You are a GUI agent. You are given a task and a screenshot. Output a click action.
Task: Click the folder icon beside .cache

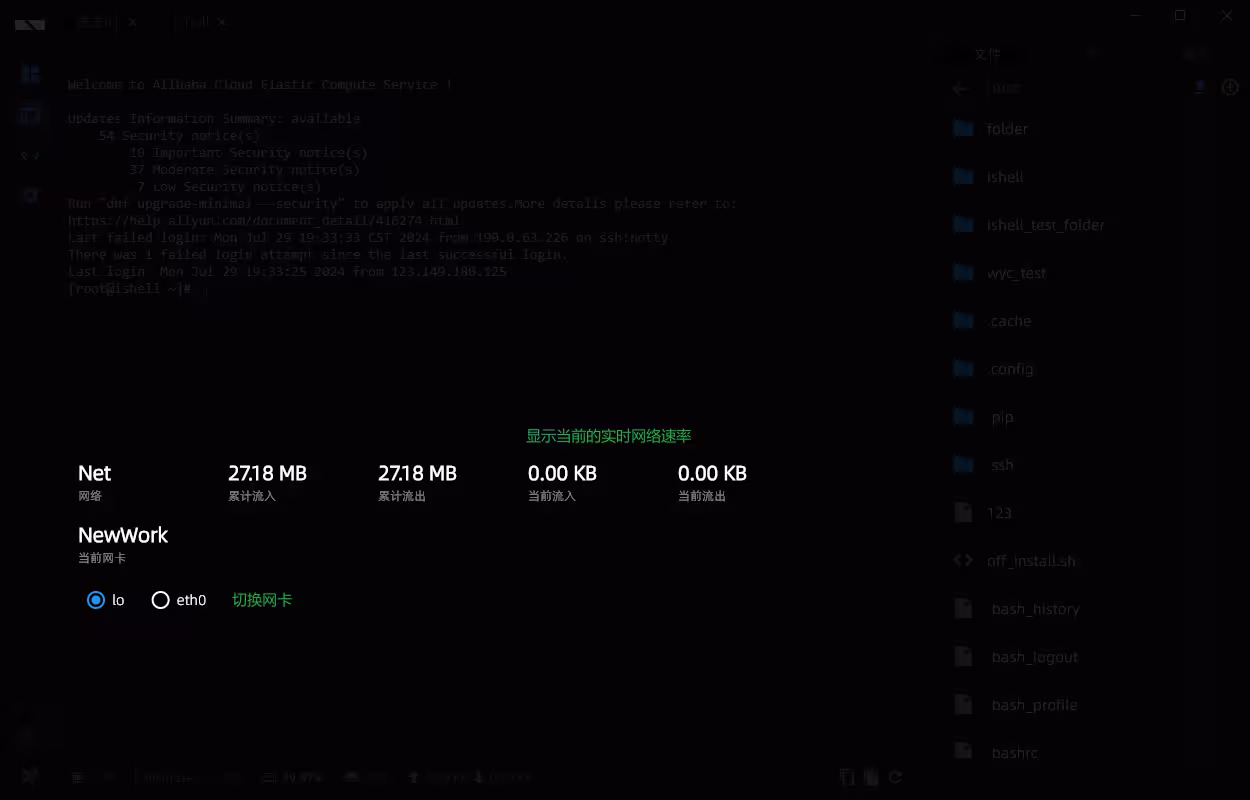coord(963,321)
